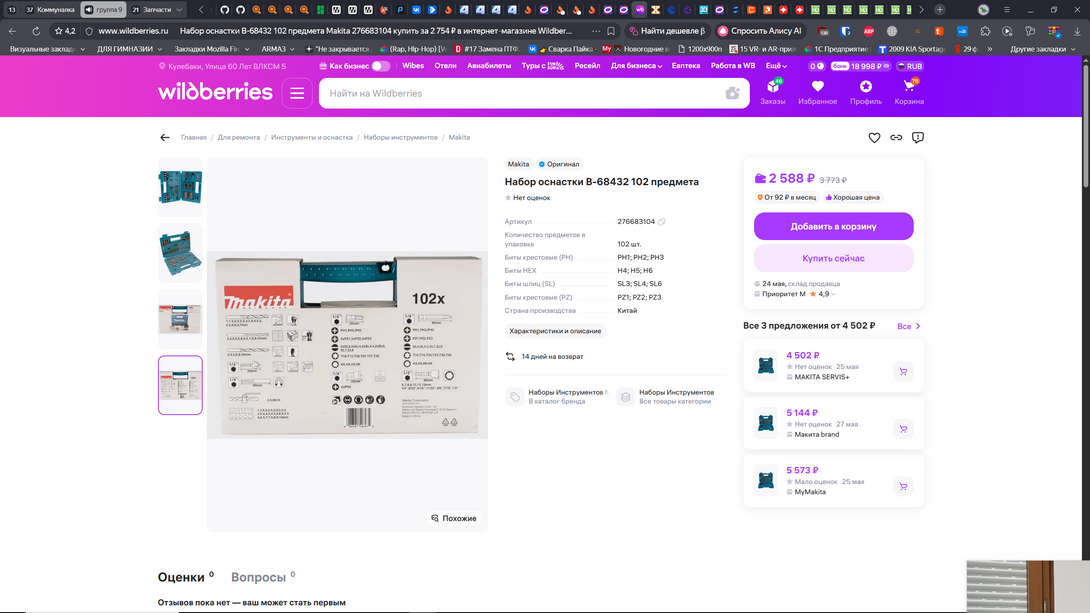Click the address bar page actions ellipsis
The width and height of the screenshot is (1090, 613).
tap(596, 31)
